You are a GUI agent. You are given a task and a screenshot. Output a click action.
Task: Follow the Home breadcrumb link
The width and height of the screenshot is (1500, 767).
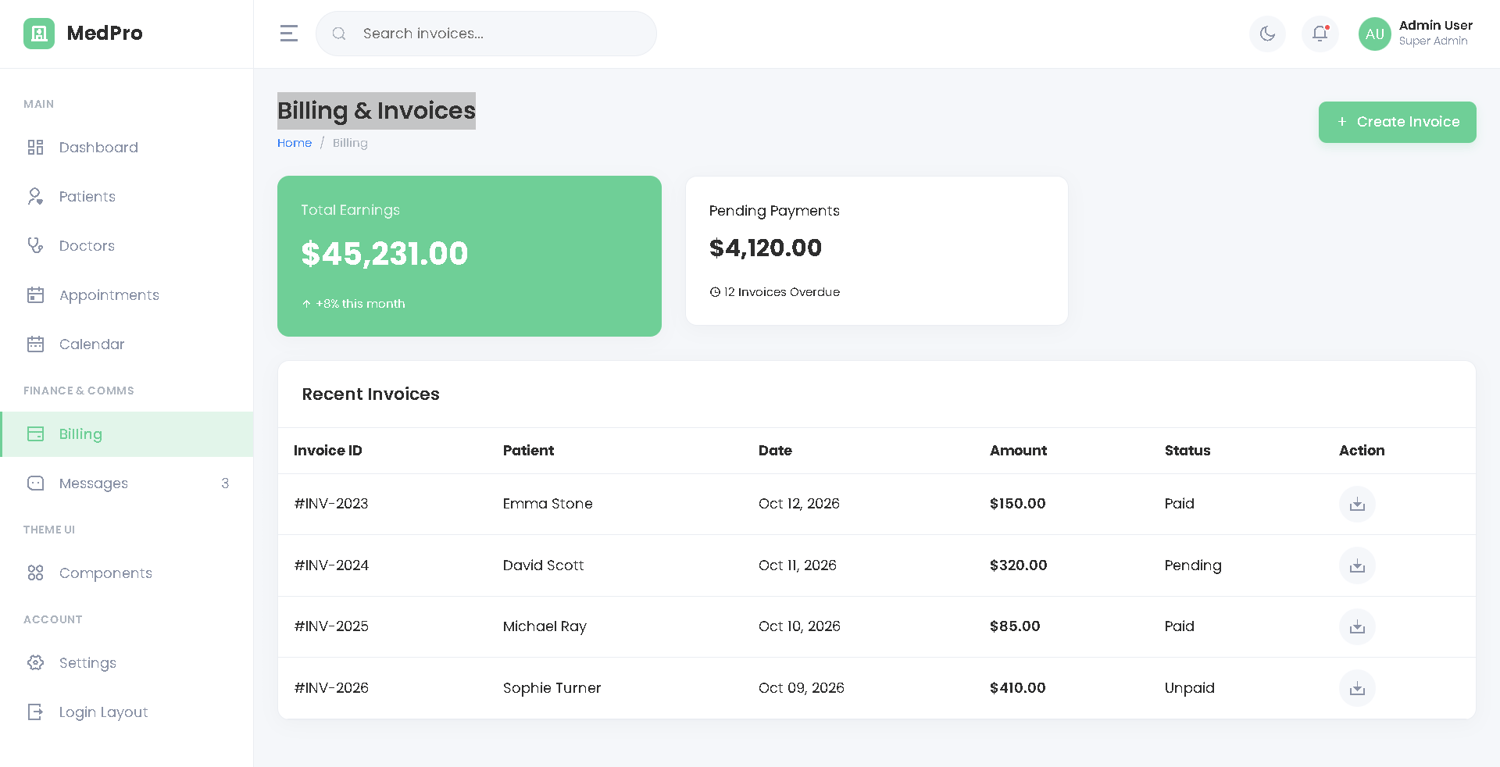pos(294,143)
